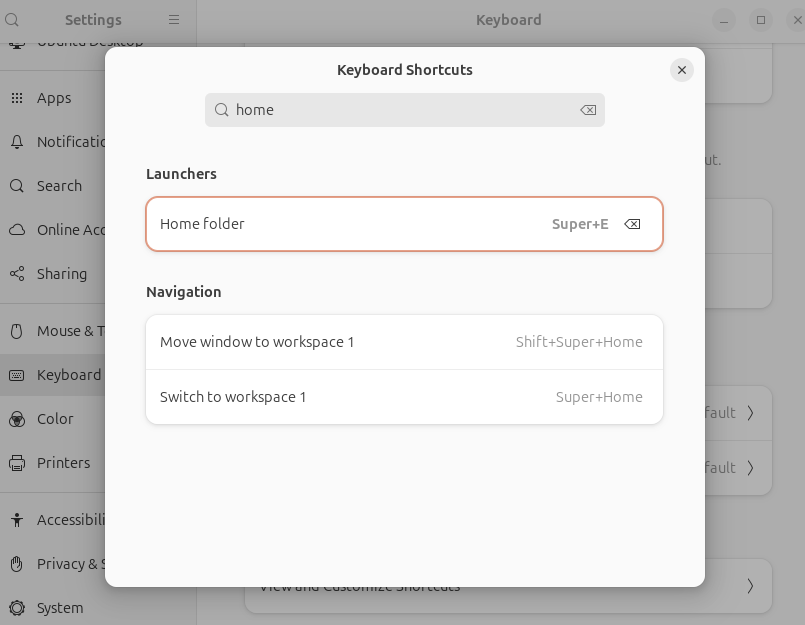Screen dimensions: 805x625
Task: Open 'Switch to workspace 1' shortcut row
Action: (x=404, y=397)
